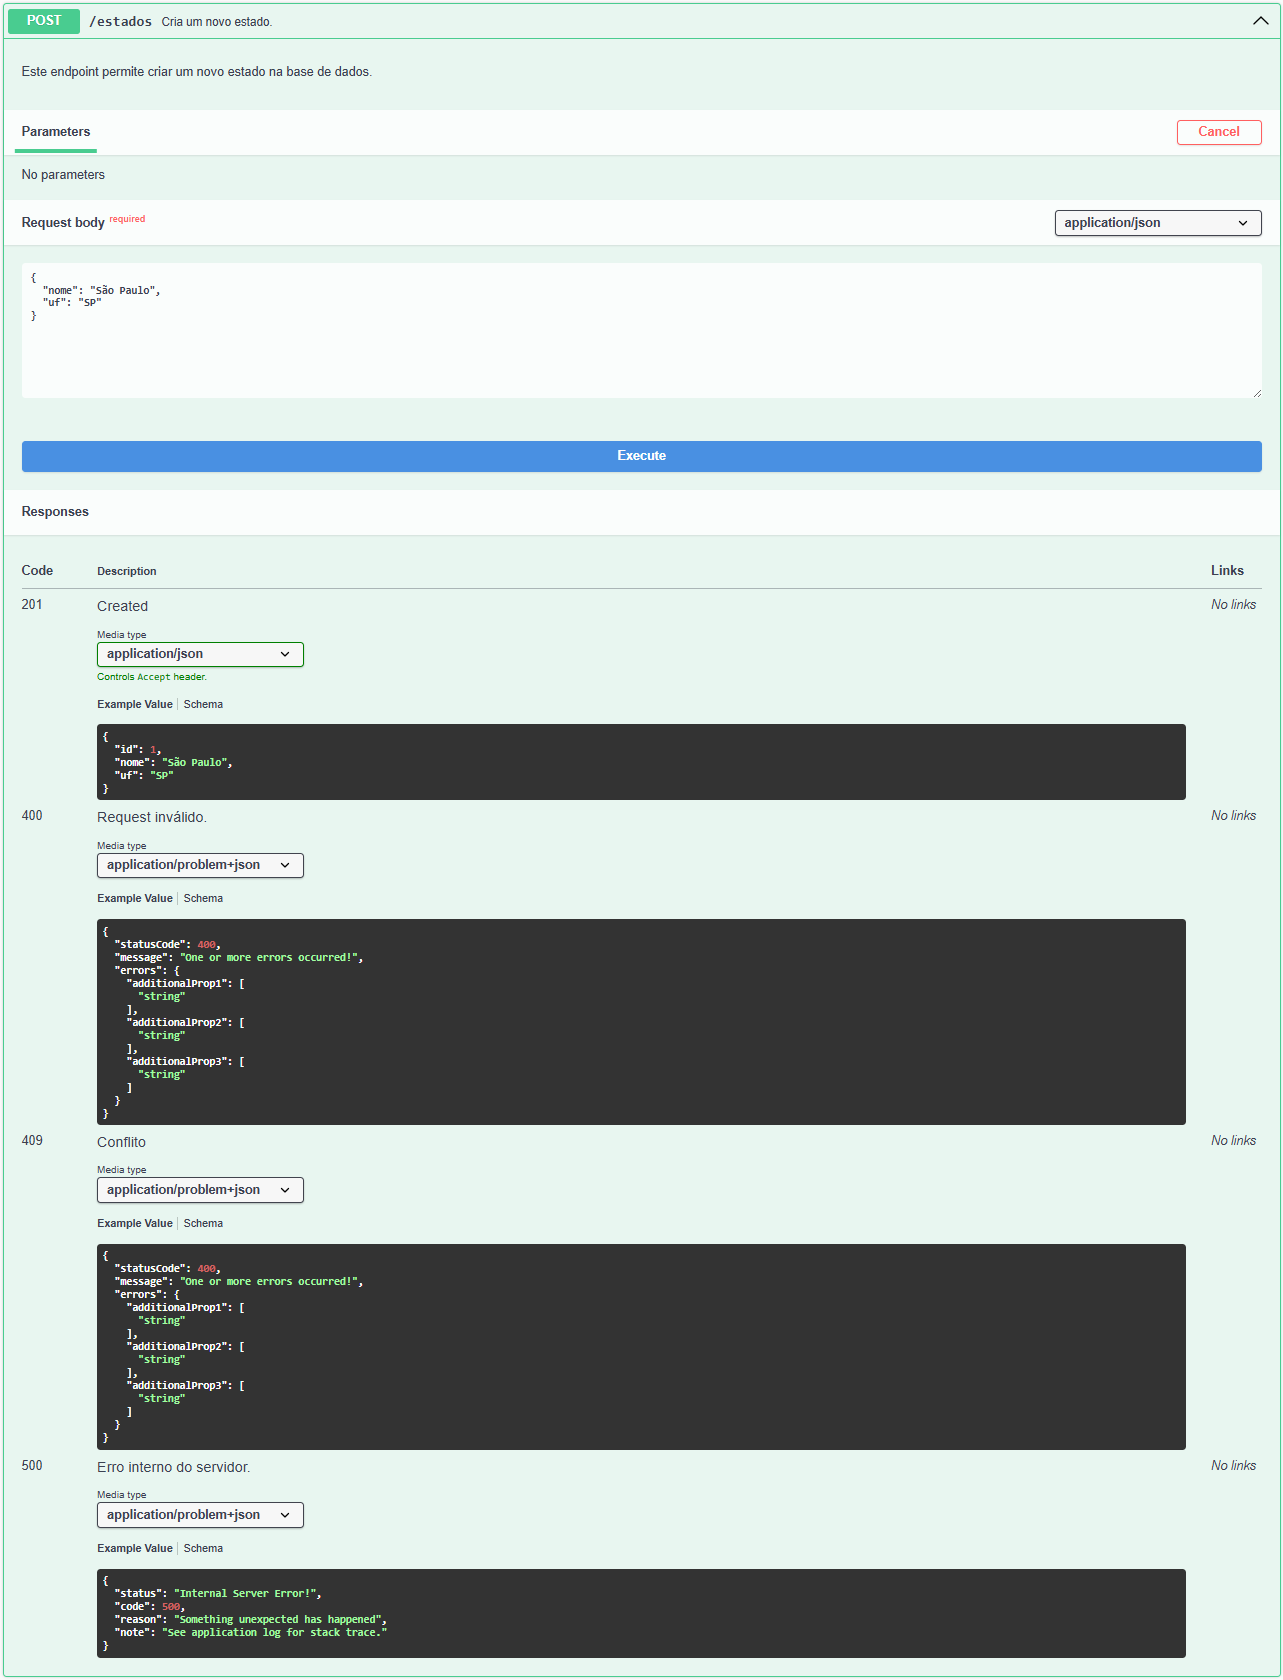
Task: Click the 500 response example code block
Action: (x=641, y=1613)
